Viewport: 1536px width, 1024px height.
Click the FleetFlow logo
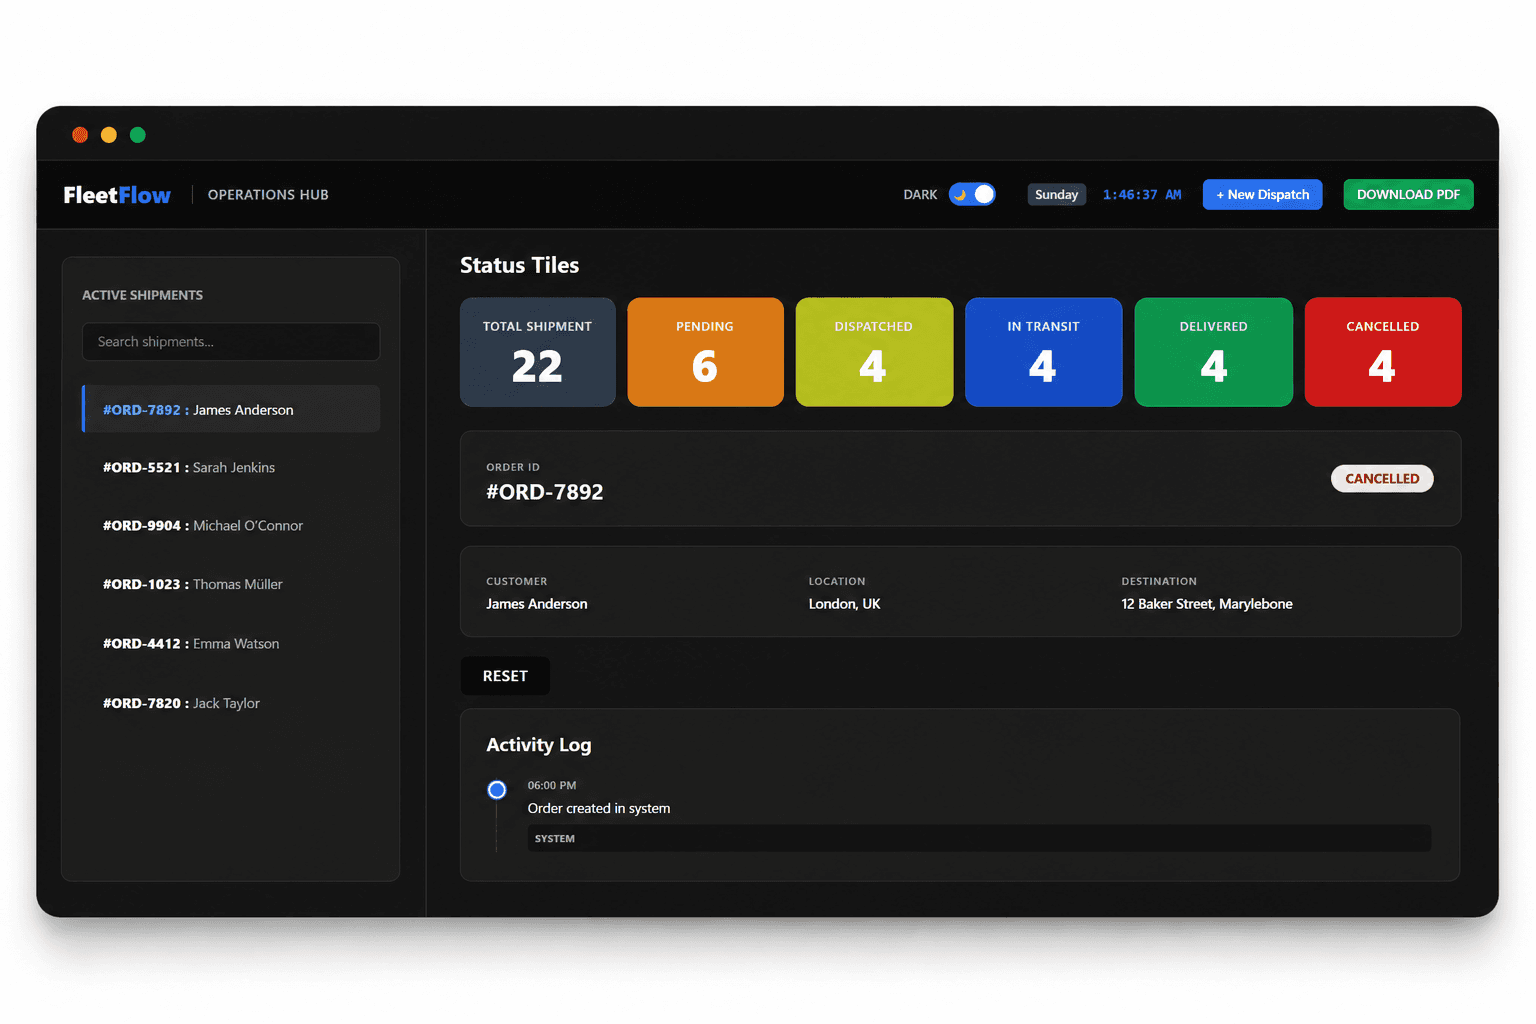[117, 195]
